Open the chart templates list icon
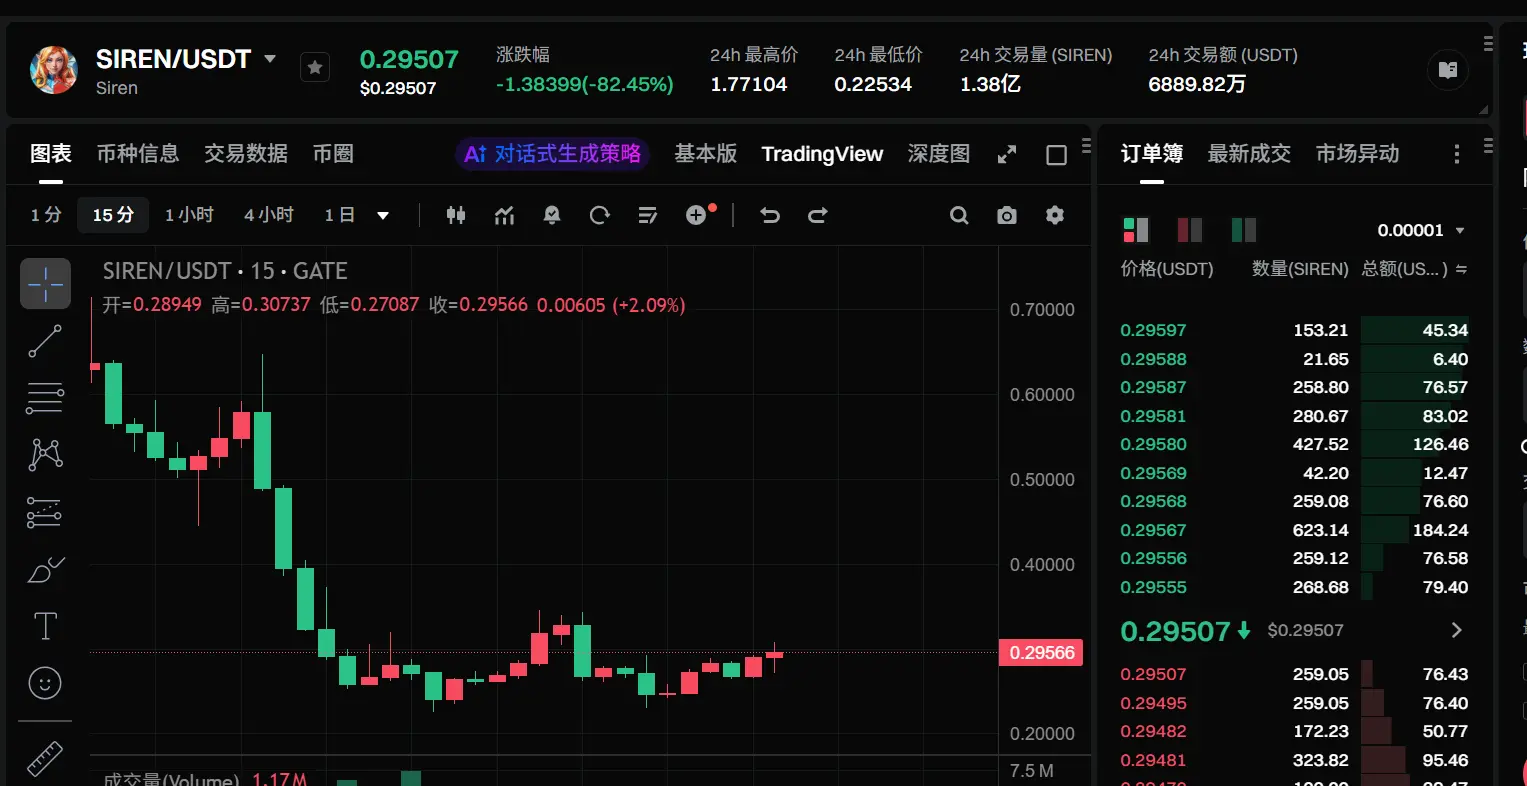Viewport: 1527px width, 786px height. click(x=648, y=215)
